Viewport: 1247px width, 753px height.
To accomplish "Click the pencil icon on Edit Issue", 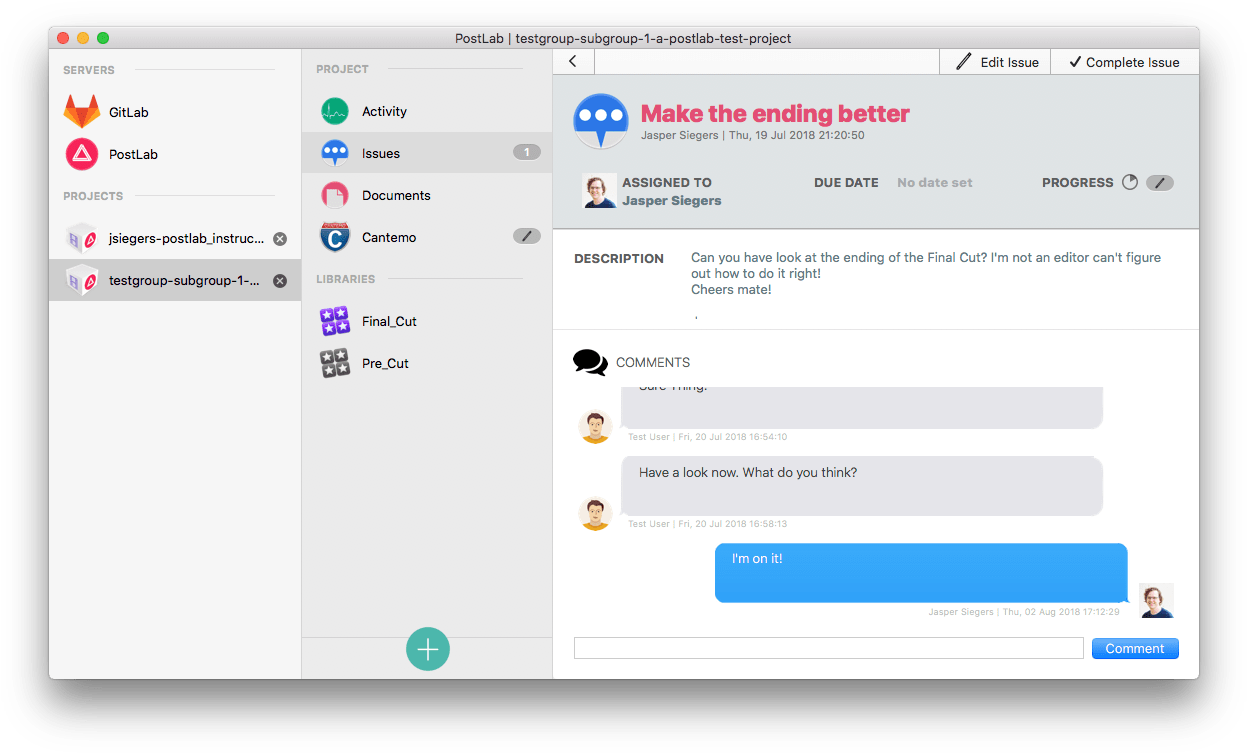I will click(x=964, y=61).
